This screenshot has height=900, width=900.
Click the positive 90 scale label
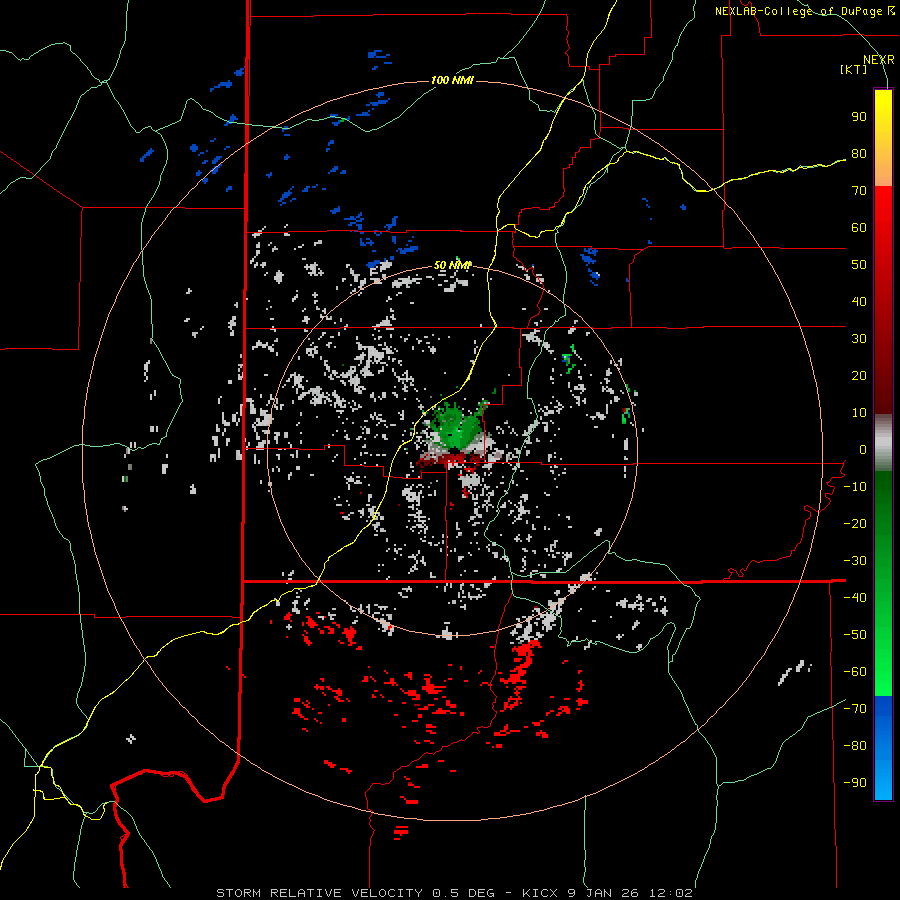pos(859,117)
